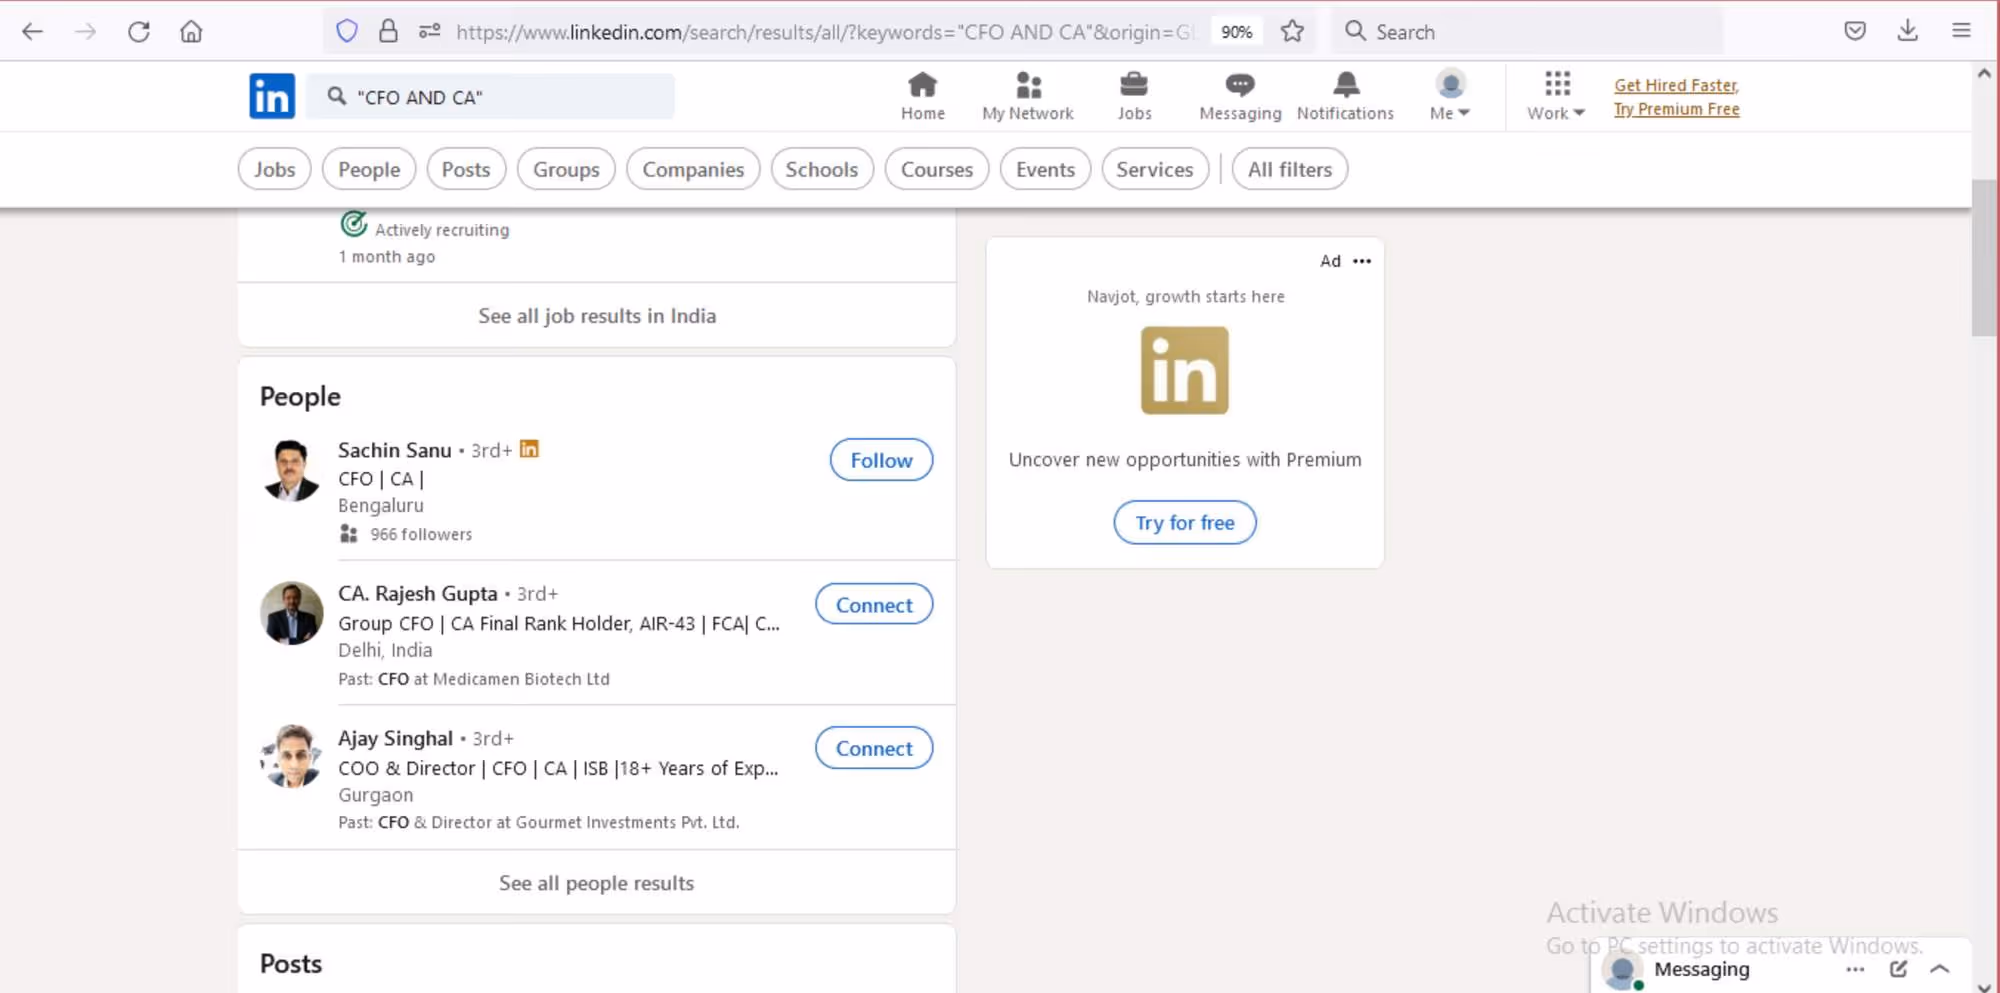Focus the LinkedIn search box
The height and width of the screenshot is (993, 2000).
(490, 97)
